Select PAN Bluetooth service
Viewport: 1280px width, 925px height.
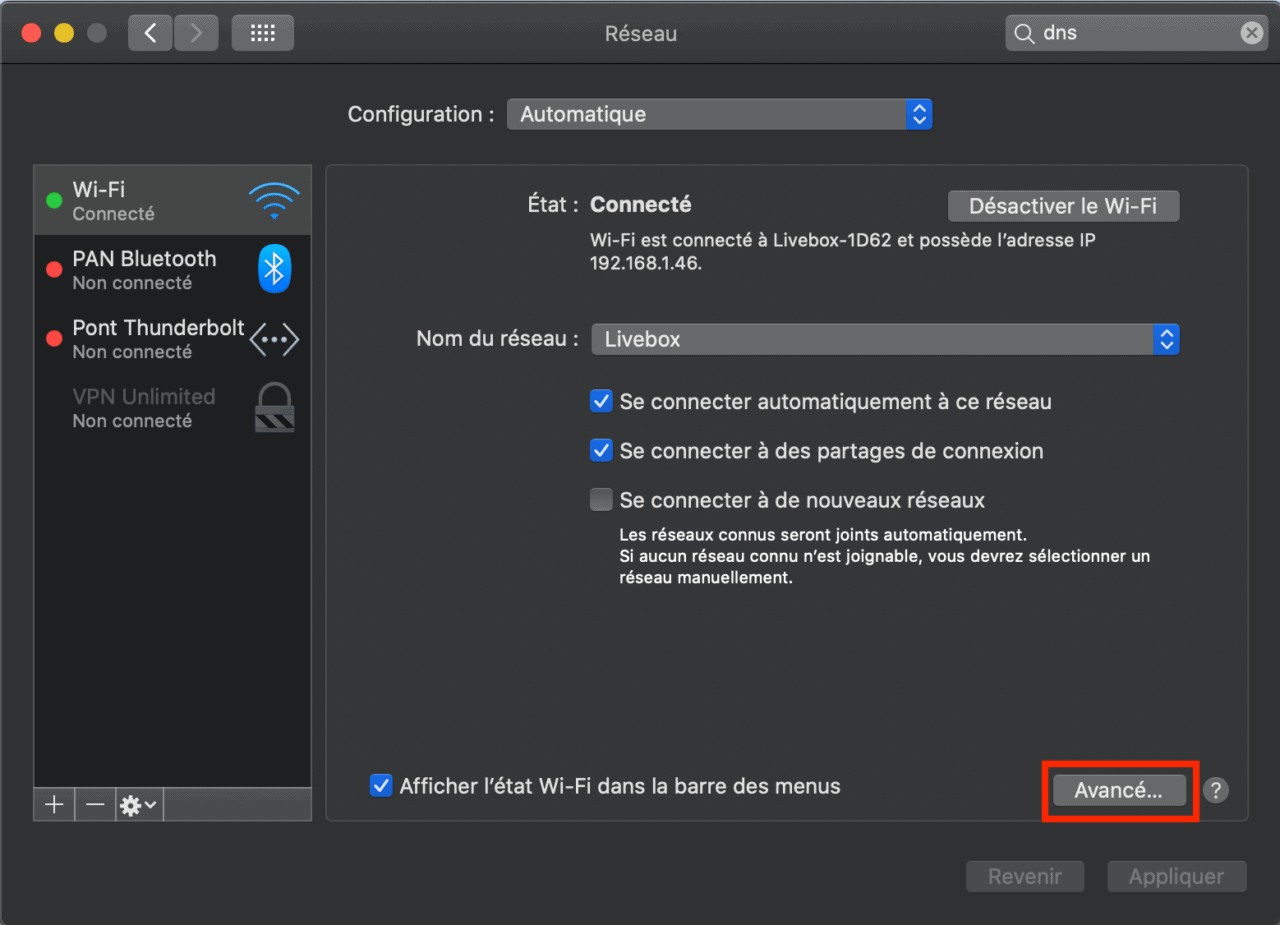pyautogui.click(x=172, y=270)
